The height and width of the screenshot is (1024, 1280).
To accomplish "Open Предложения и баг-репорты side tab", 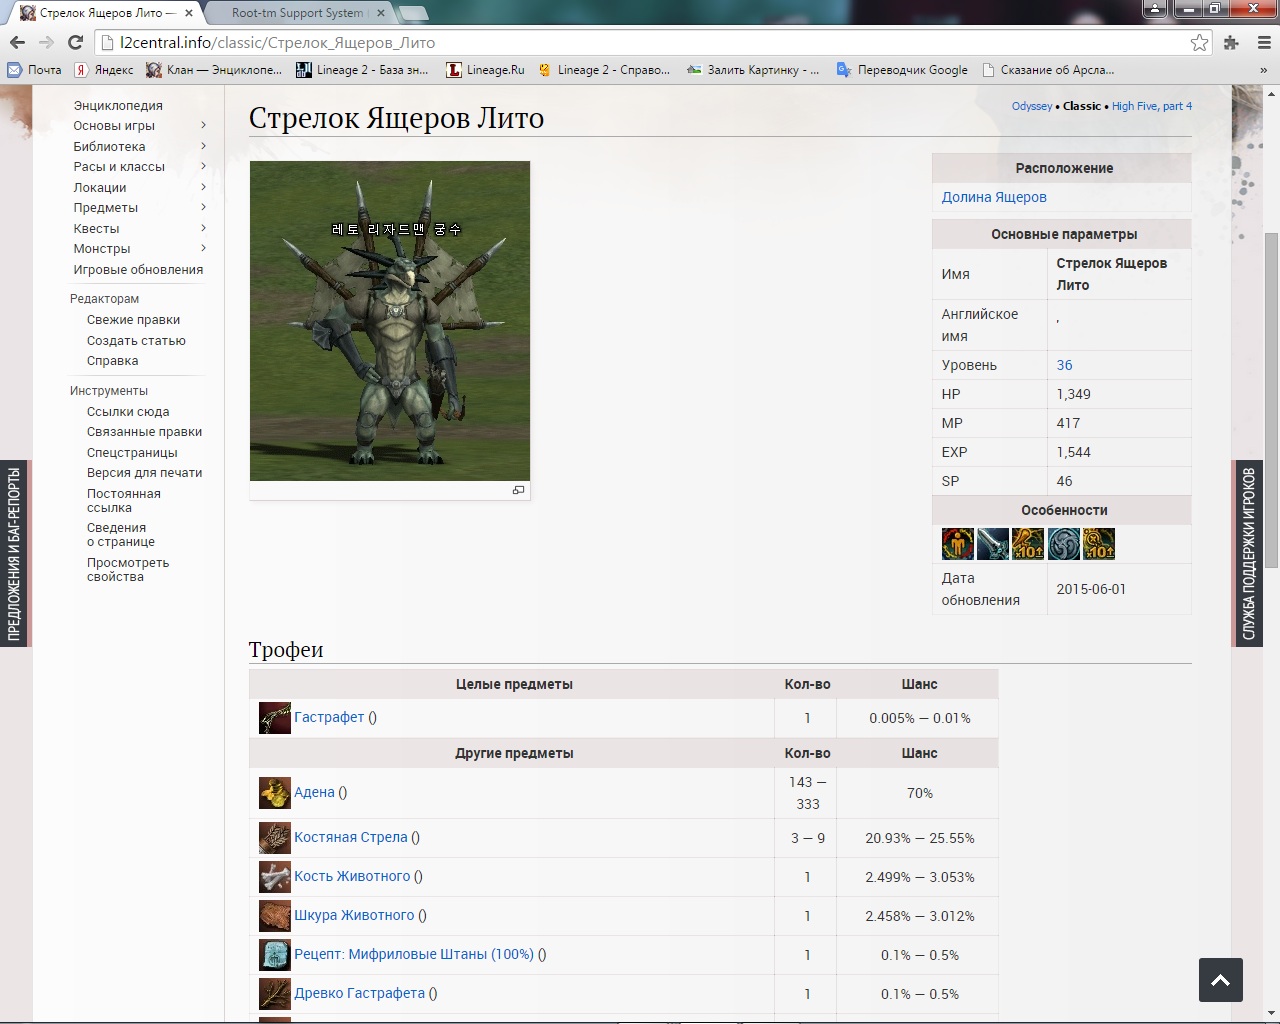I will click(x=14, y=554).
